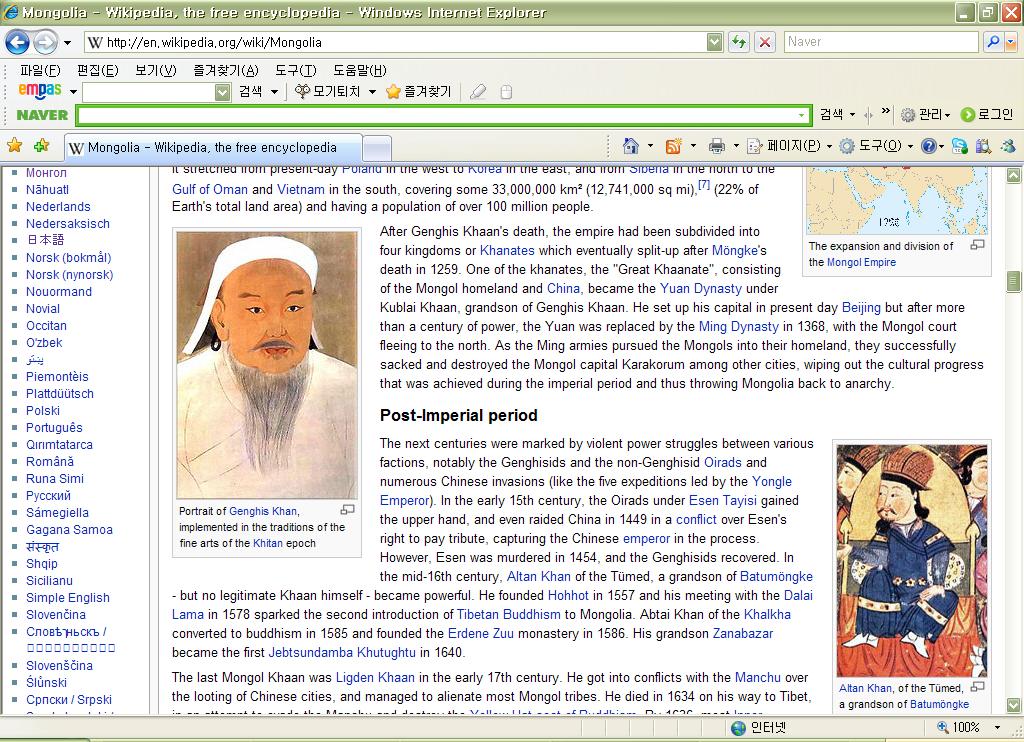Open the 도구(T) menu

pos(295,71)
